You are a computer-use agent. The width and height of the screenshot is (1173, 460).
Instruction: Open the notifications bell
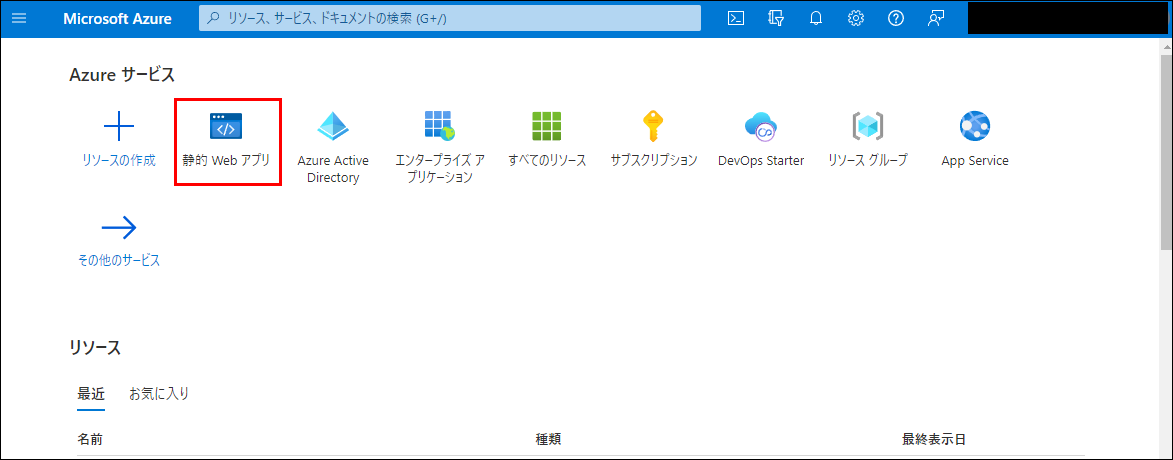point(816,19)
